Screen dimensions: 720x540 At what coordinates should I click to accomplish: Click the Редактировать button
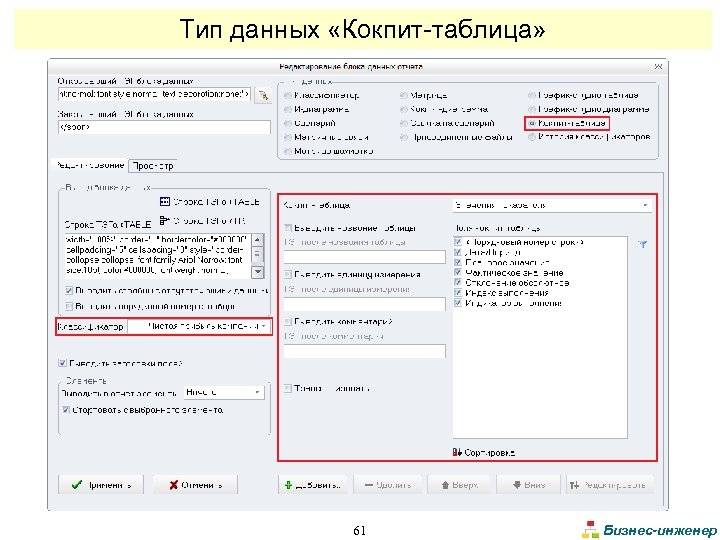tap(610, 485)
